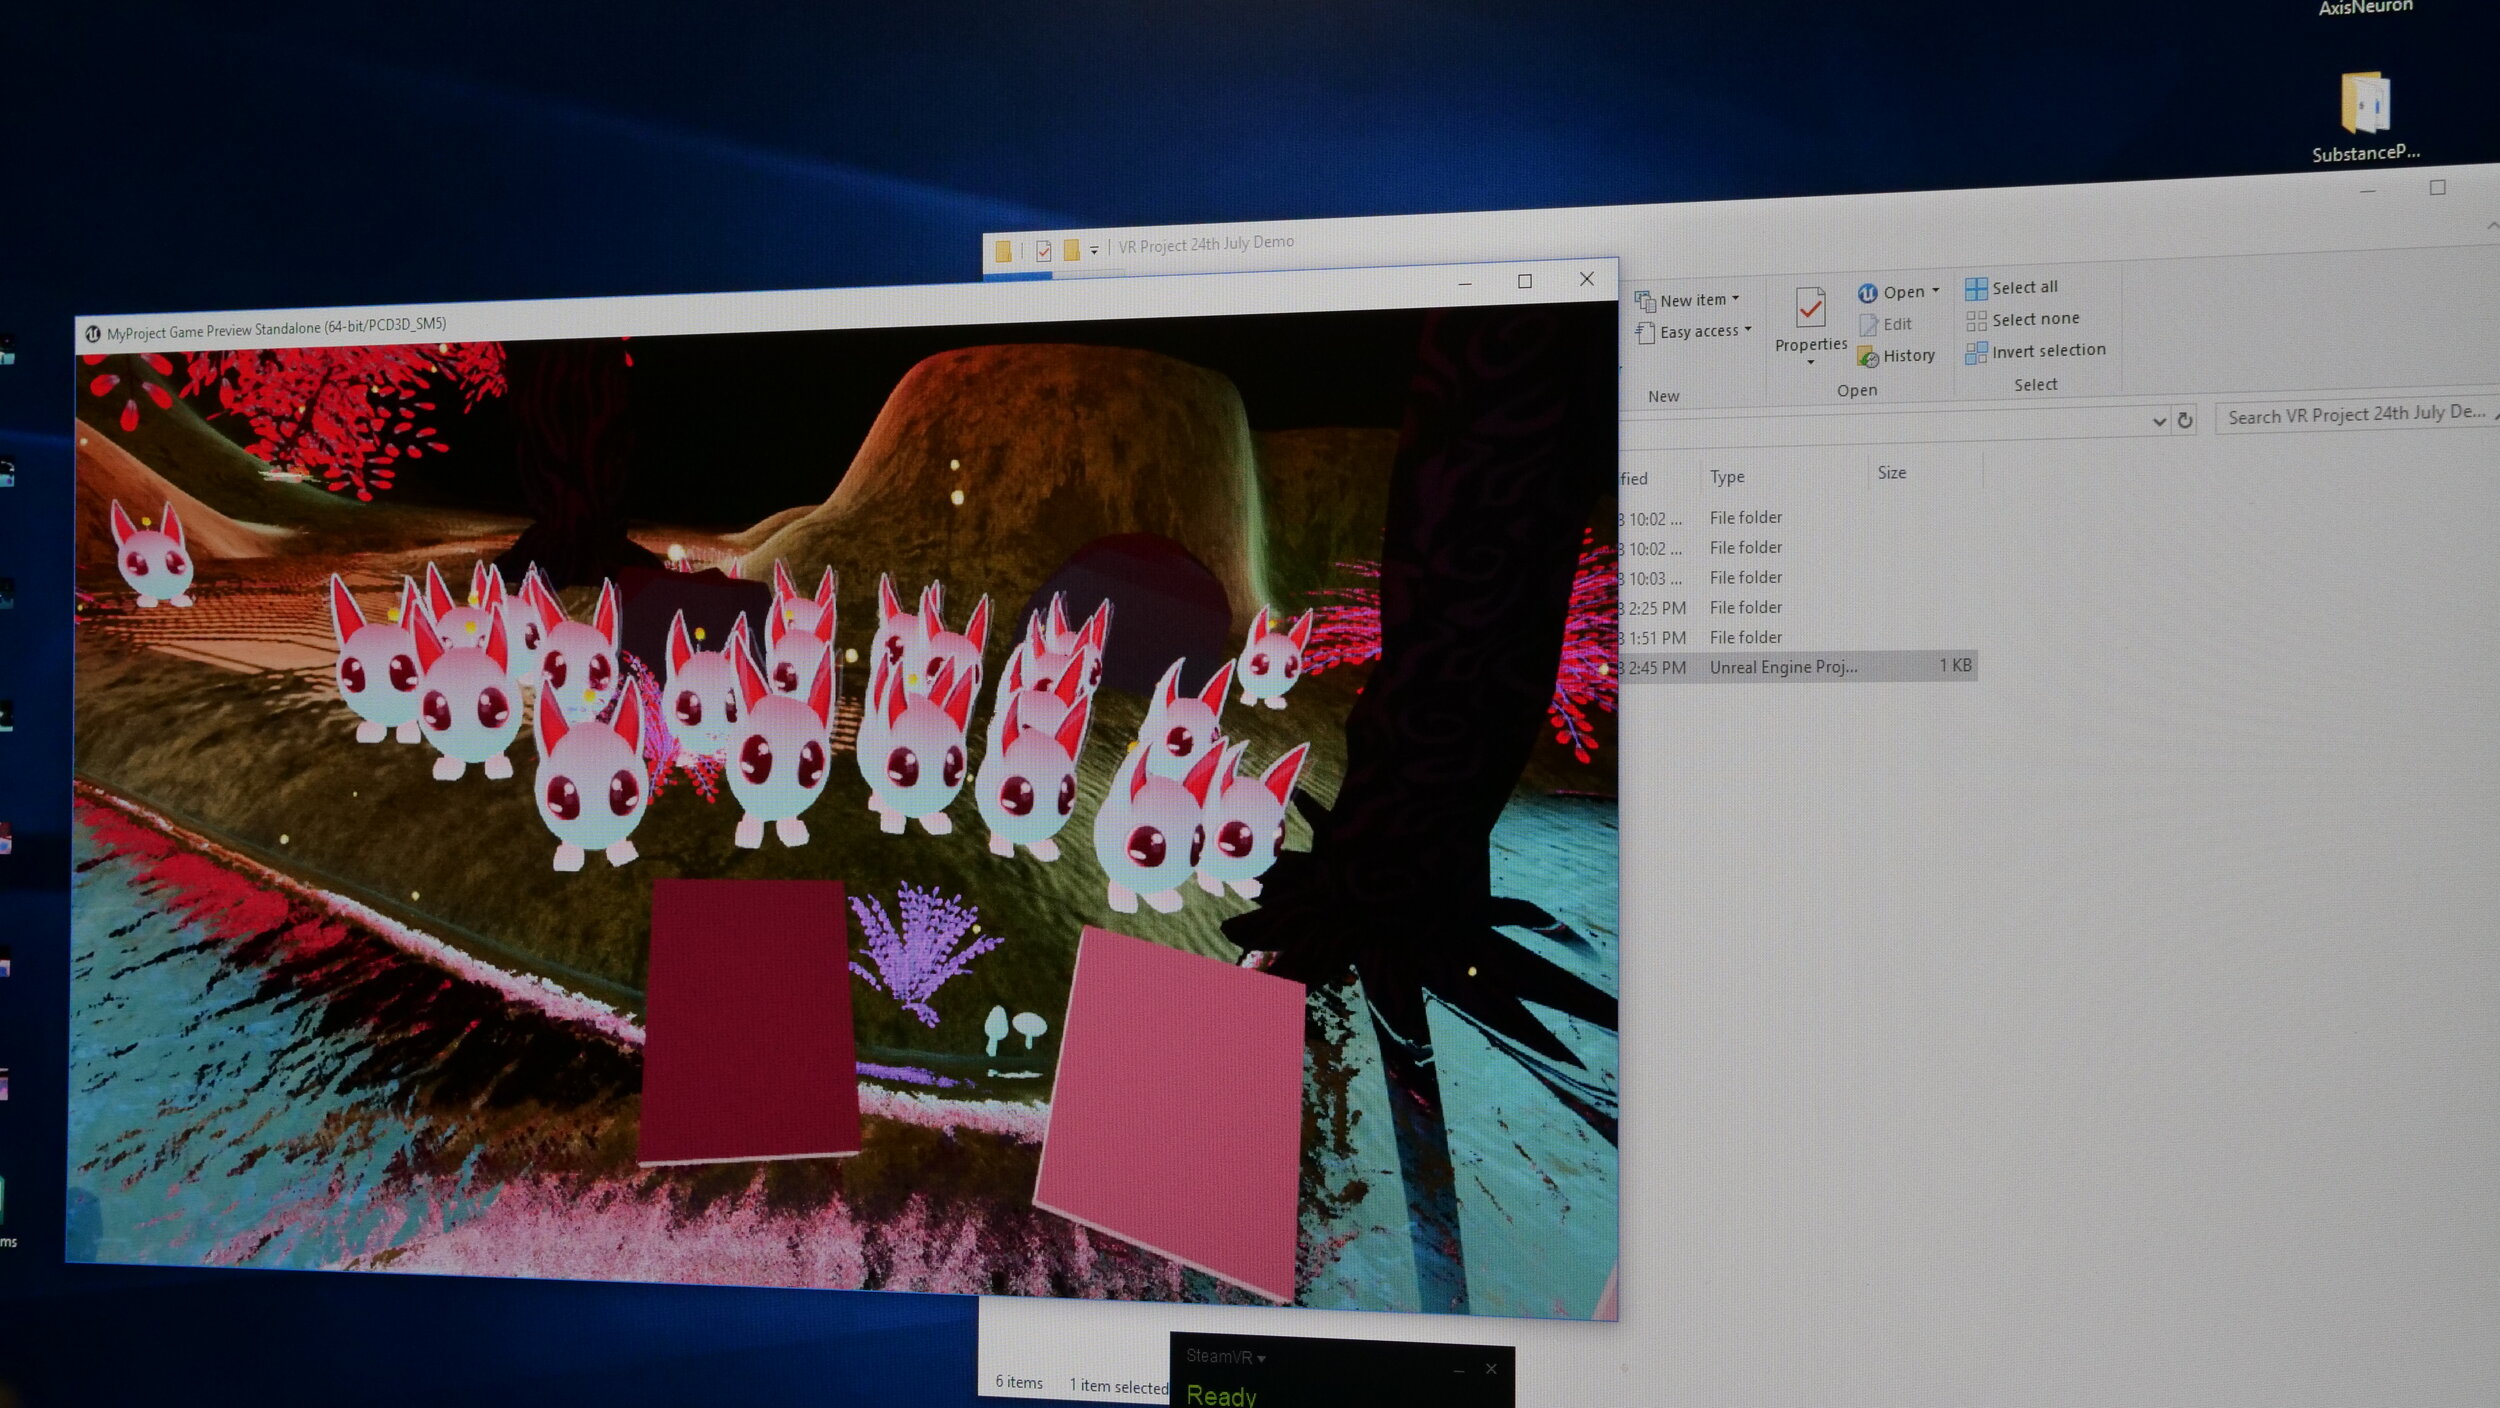Open the New item dropdown in File Explorer
Screen dimensions: 2500x1408
click(1688, 299)
